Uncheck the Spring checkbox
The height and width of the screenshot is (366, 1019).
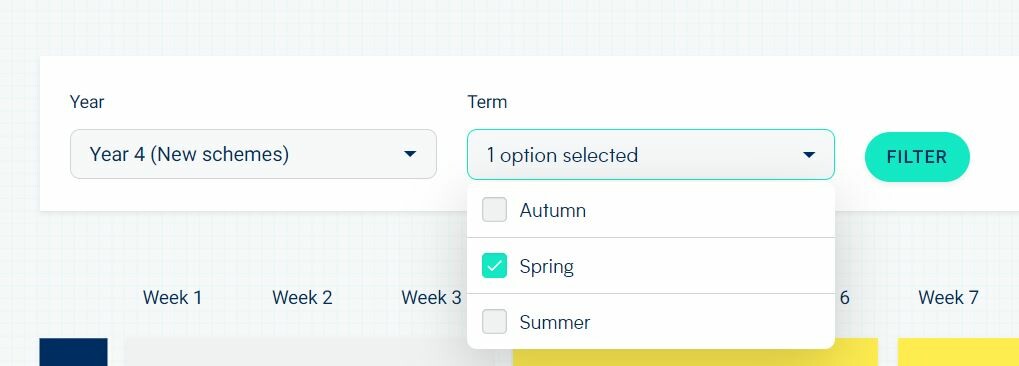click(494, 266)
